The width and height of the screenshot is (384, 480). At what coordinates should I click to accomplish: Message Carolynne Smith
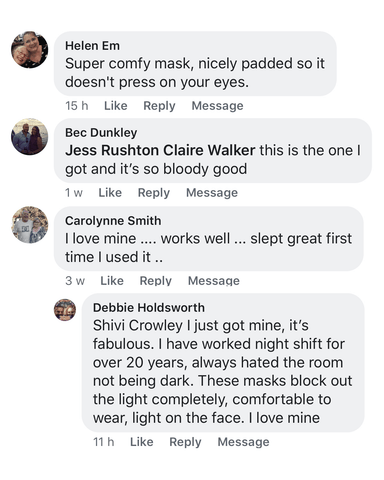[214, 281]
